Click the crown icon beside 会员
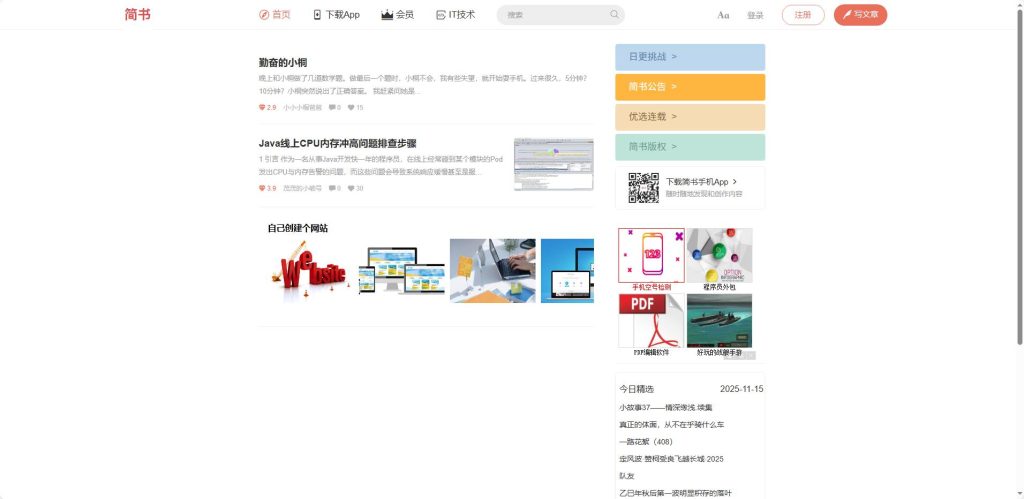The image size is (1024, 499). (x=387, y=15)
